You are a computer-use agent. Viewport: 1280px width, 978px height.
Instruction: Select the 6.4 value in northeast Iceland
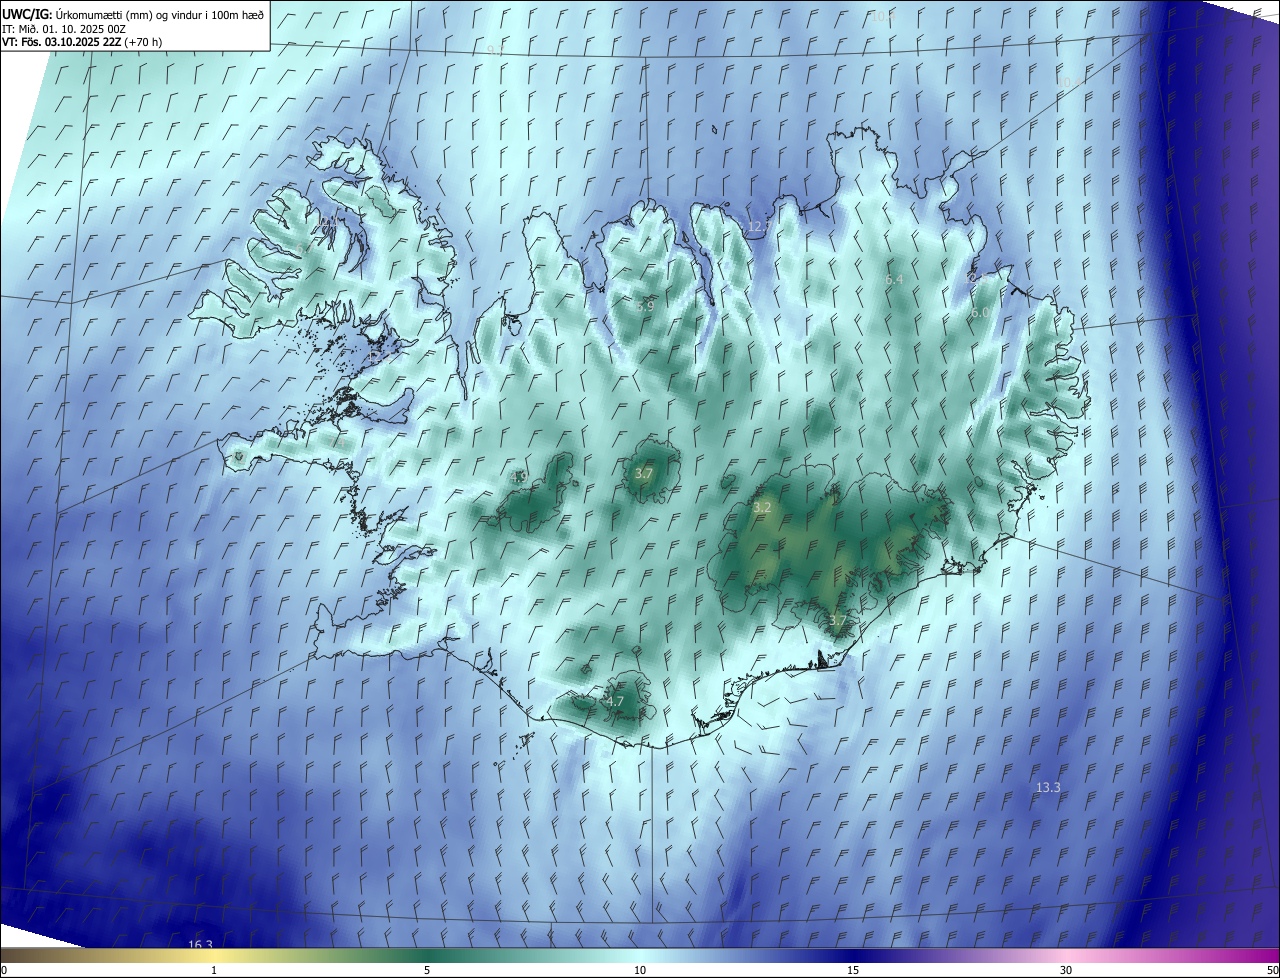(894, 280)
